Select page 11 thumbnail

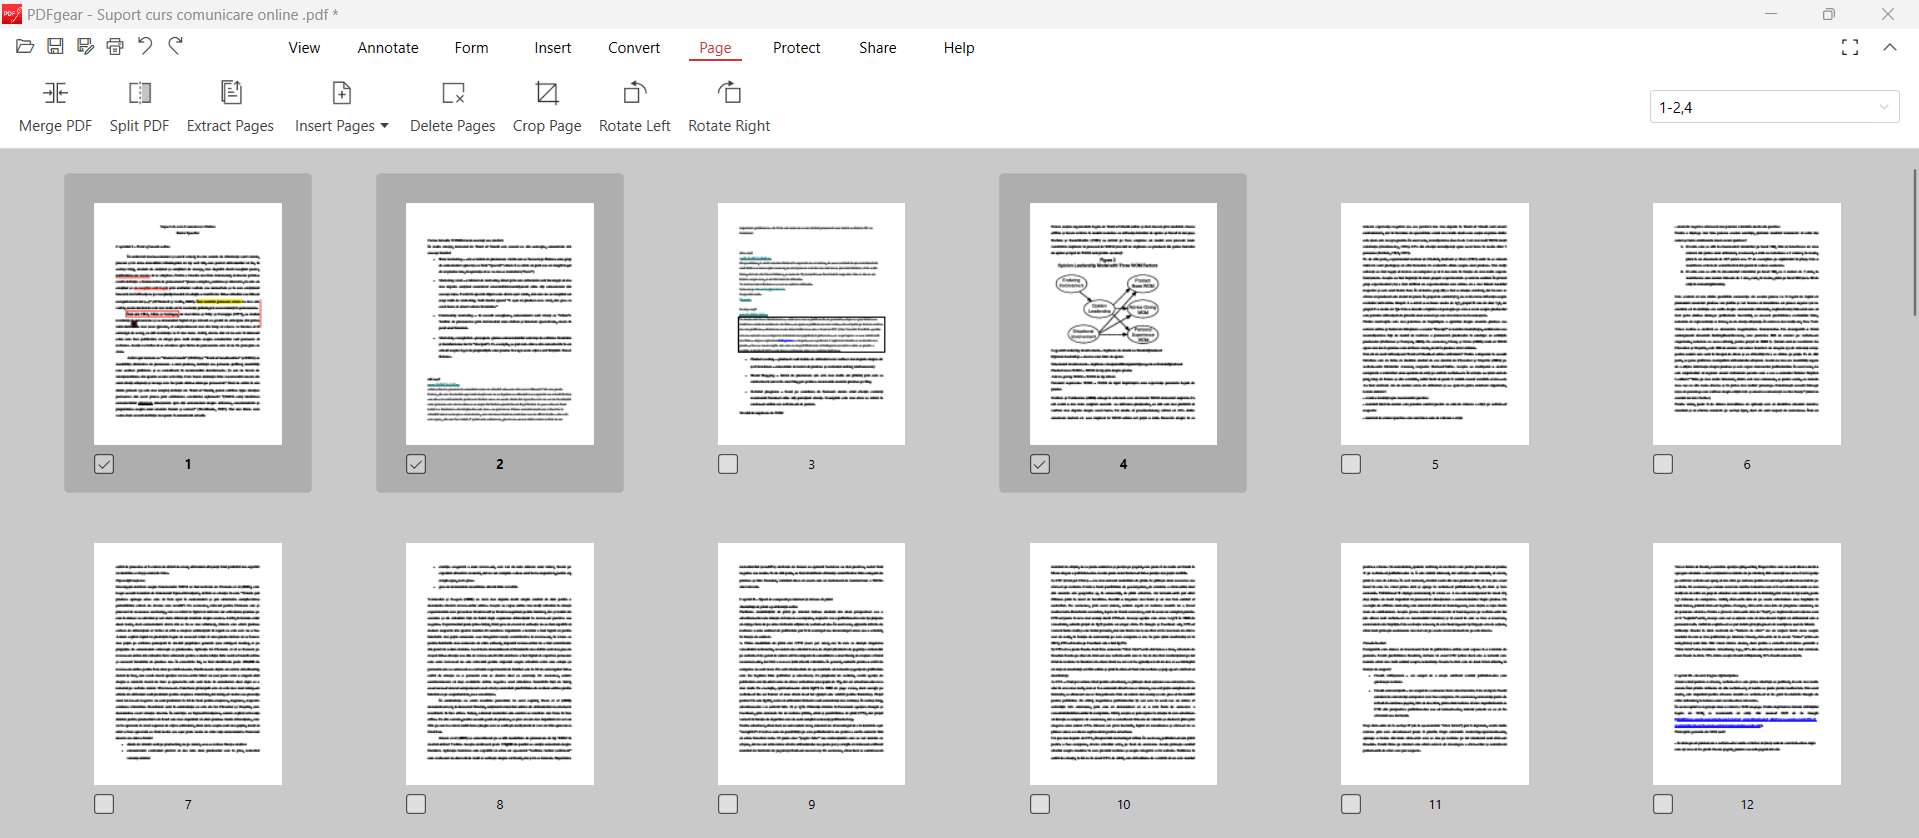[1435, 664]
